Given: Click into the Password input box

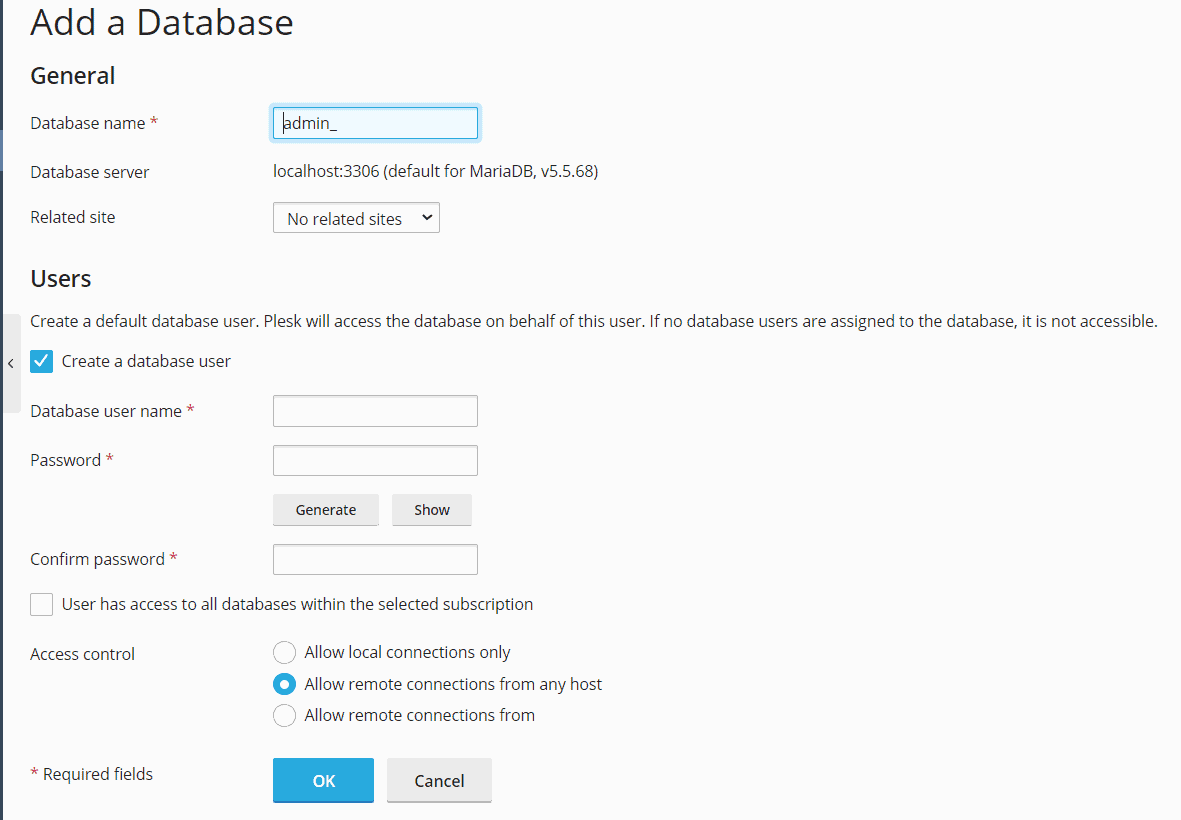Looking at the screenshot, I should [x=375, y=460].
